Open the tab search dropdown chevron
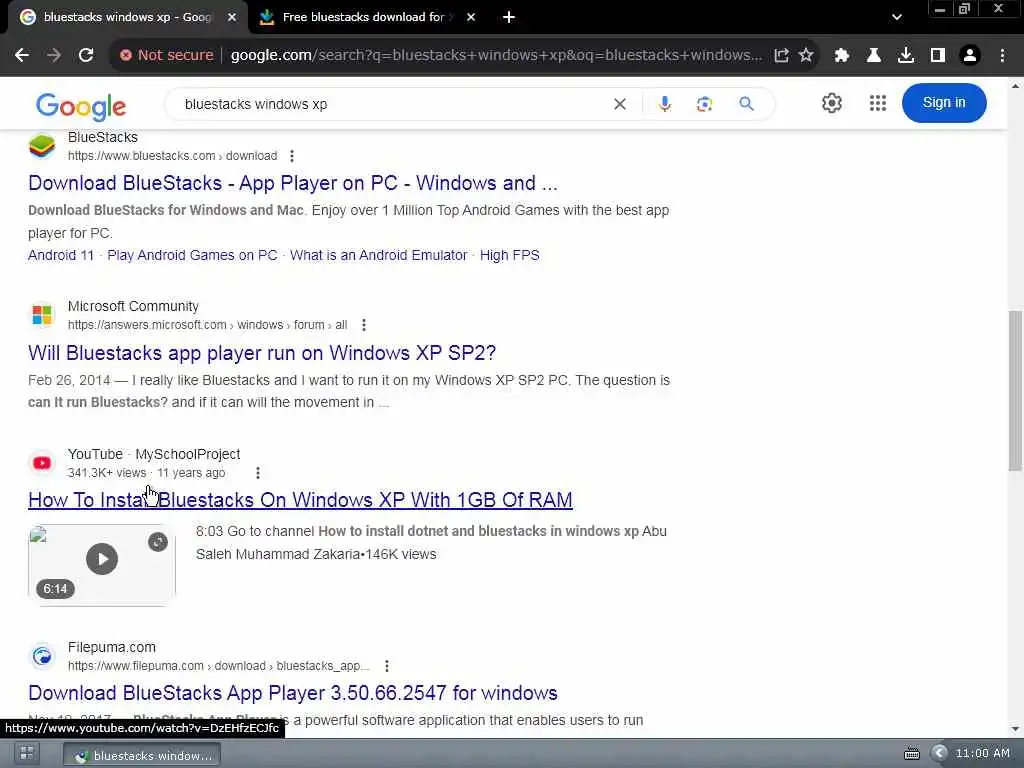 [897, 18]
